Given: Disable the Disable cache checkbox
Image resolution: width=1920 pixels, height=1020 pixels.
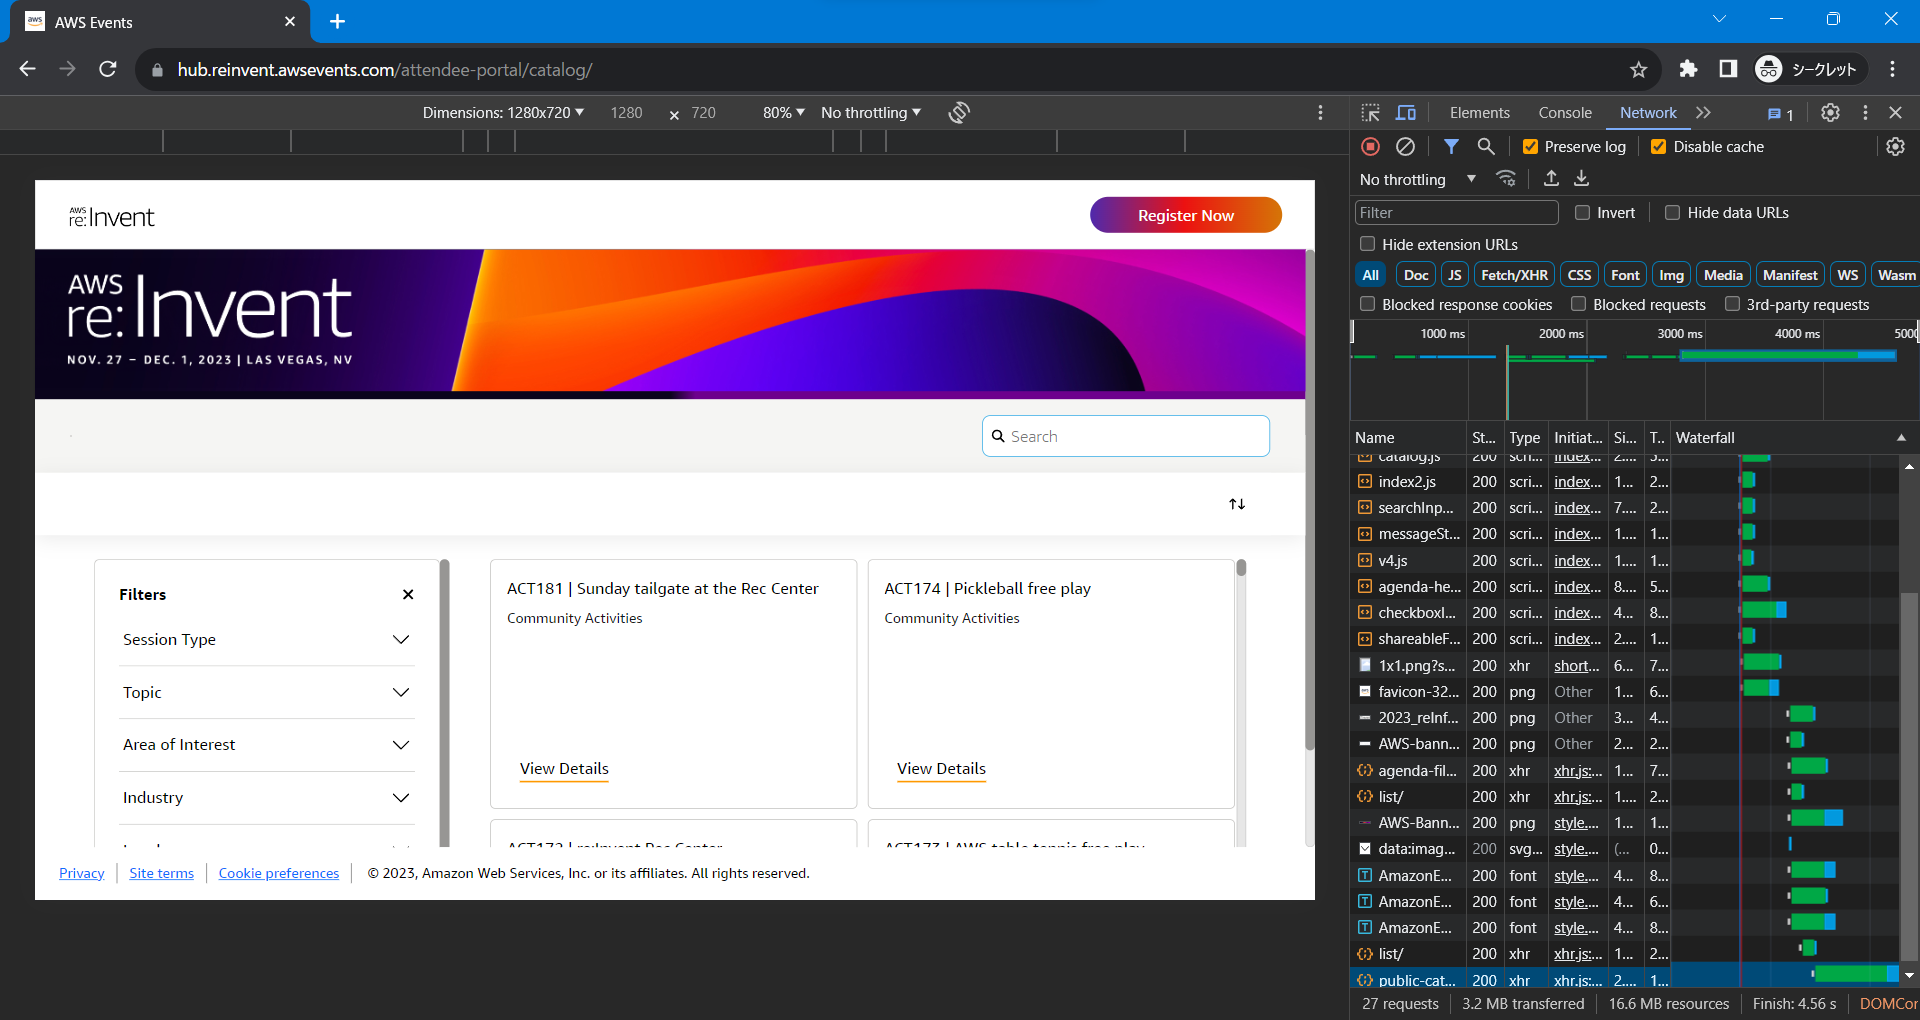Looking at the screenshot, I should 1658,147.
